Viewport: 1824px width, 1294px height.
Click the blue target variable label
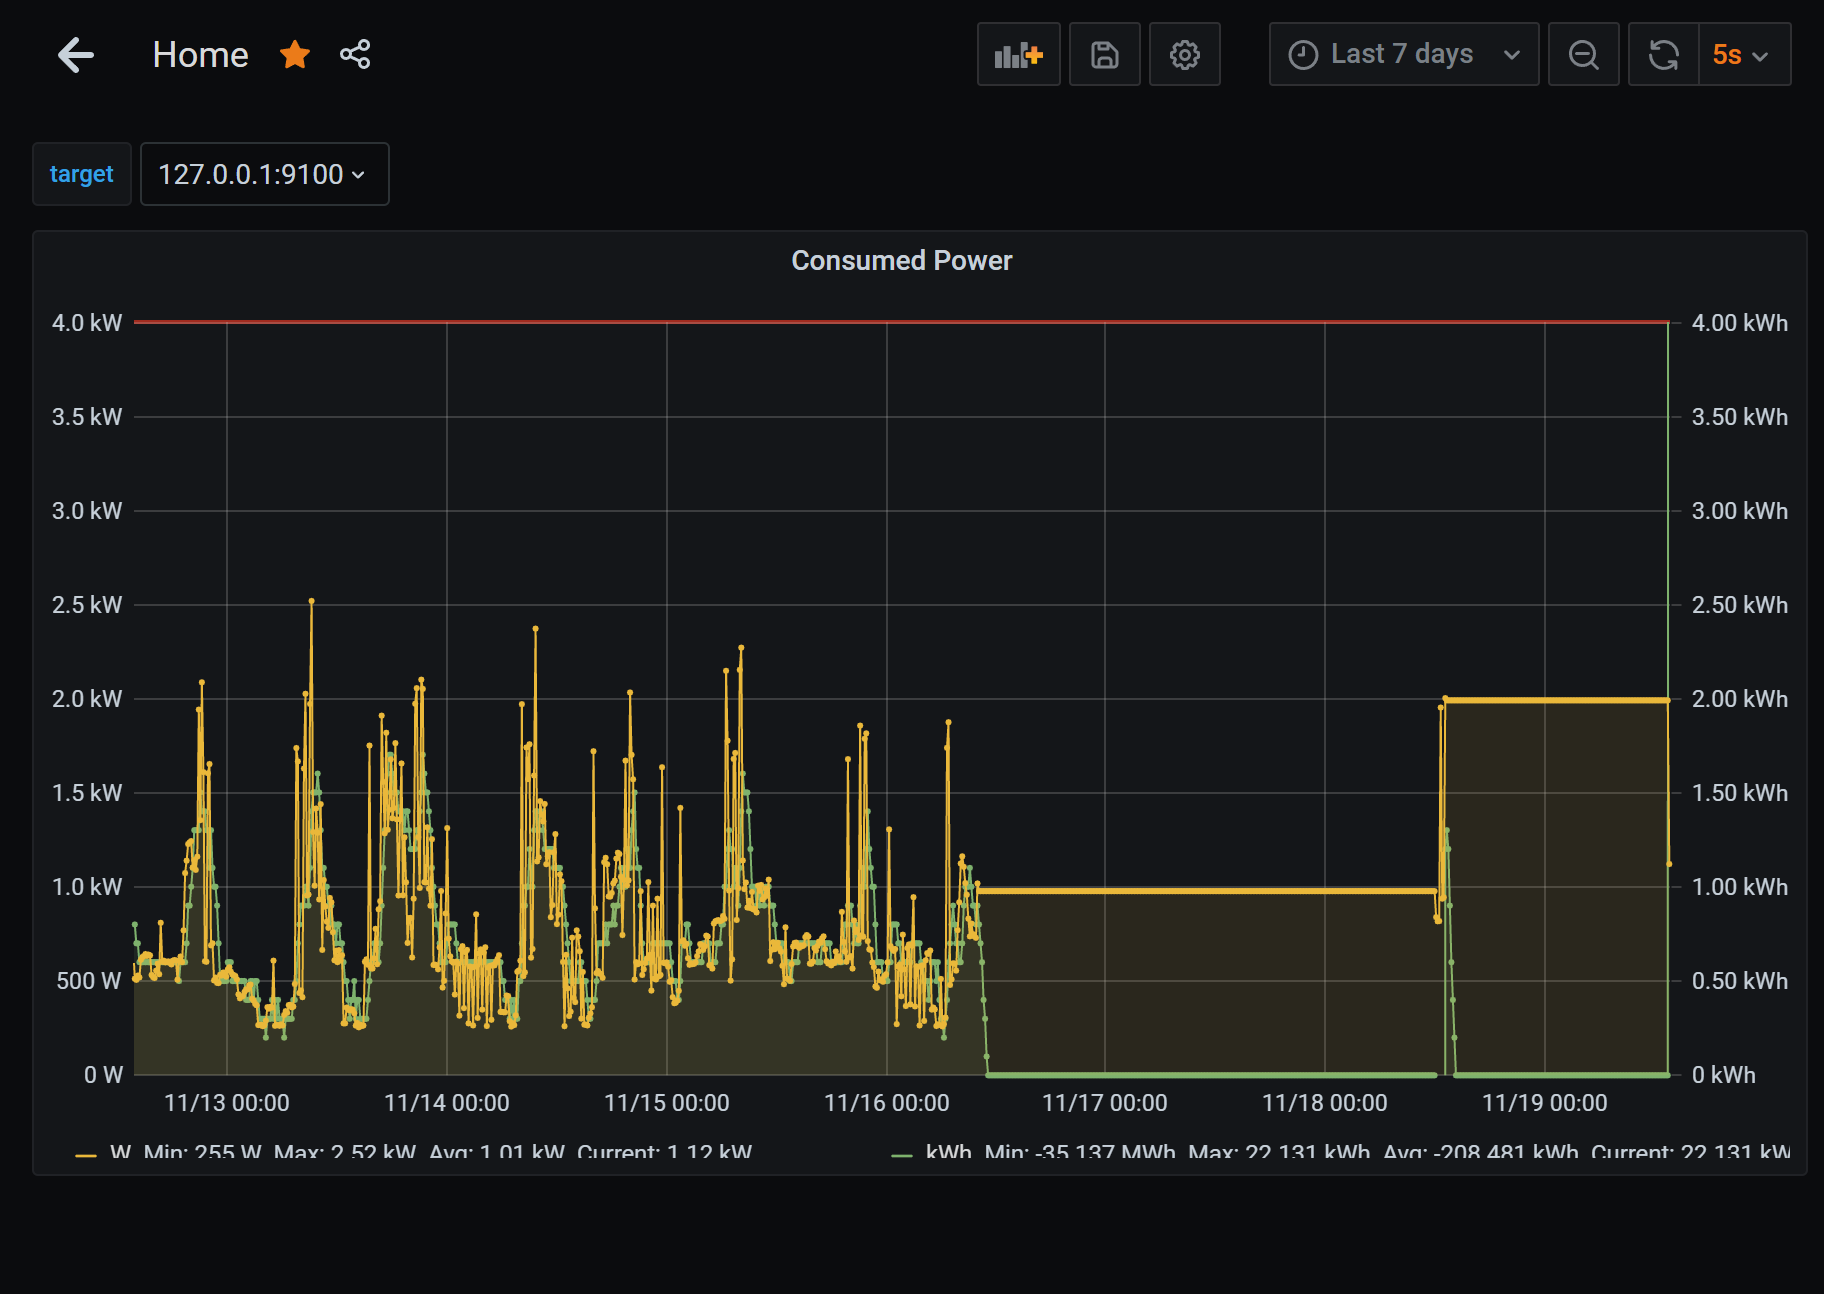(x=82, y=174)
